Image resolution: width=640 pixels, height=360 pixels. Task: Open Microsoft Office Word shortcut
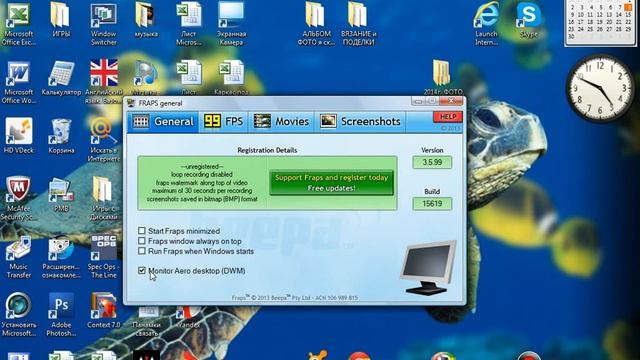tap(18, 82)
